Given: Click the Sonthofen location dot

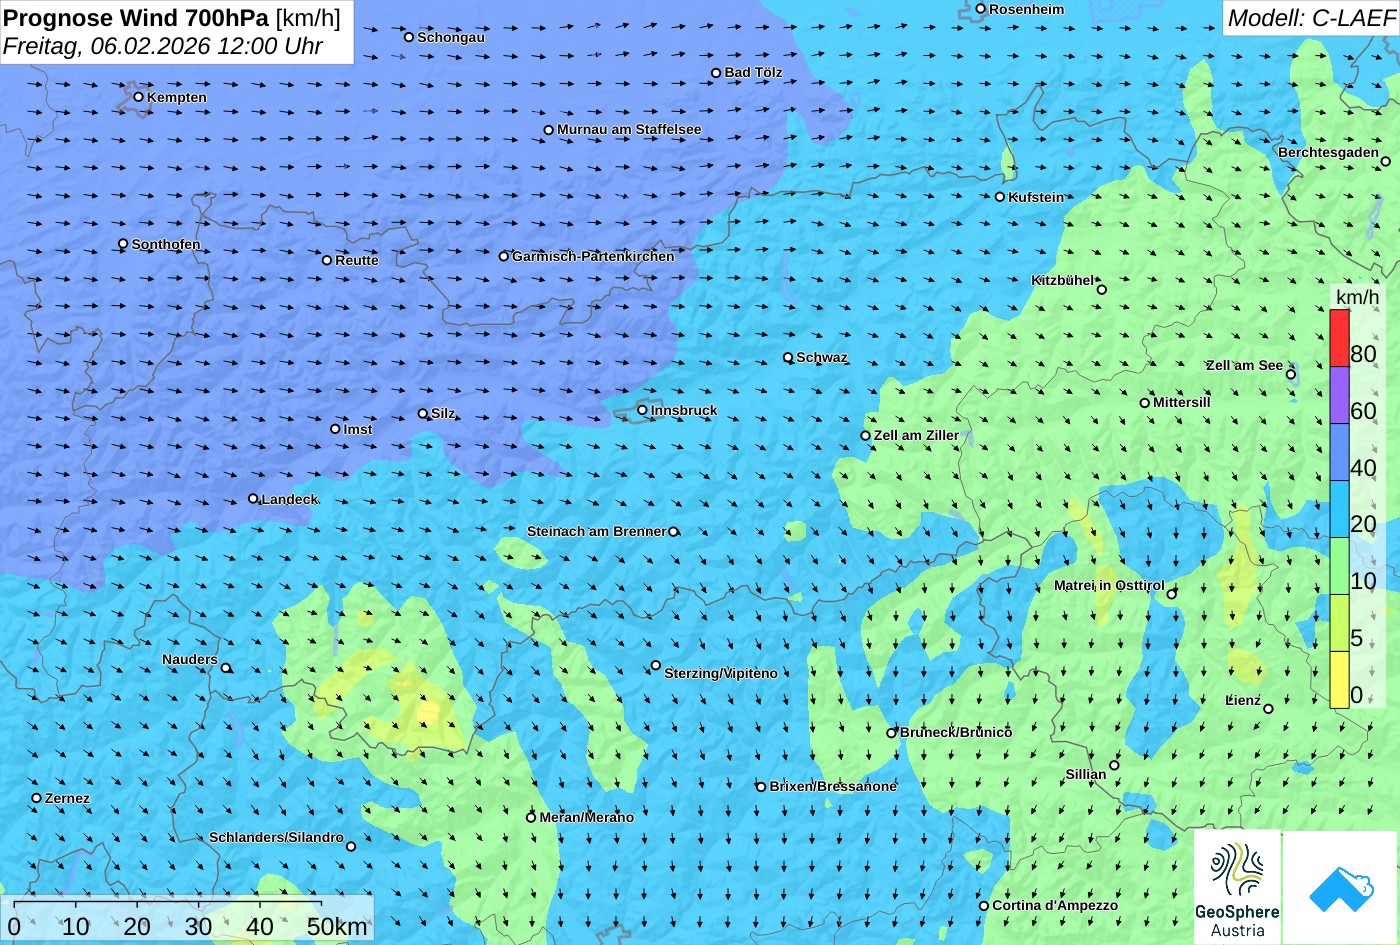Looking at the screenshot, I should click(123, 244).
